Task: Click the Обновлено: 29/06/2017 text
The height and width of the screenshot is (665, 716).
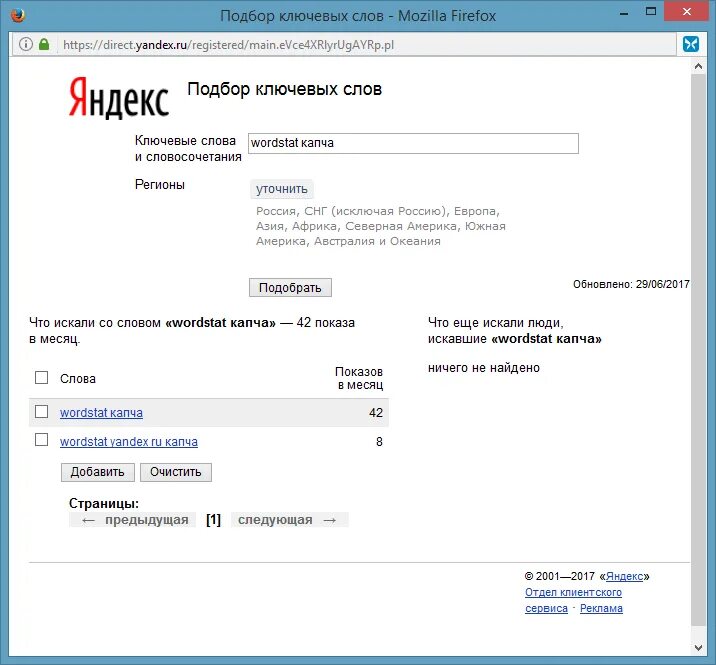Action: coord(631,284)
